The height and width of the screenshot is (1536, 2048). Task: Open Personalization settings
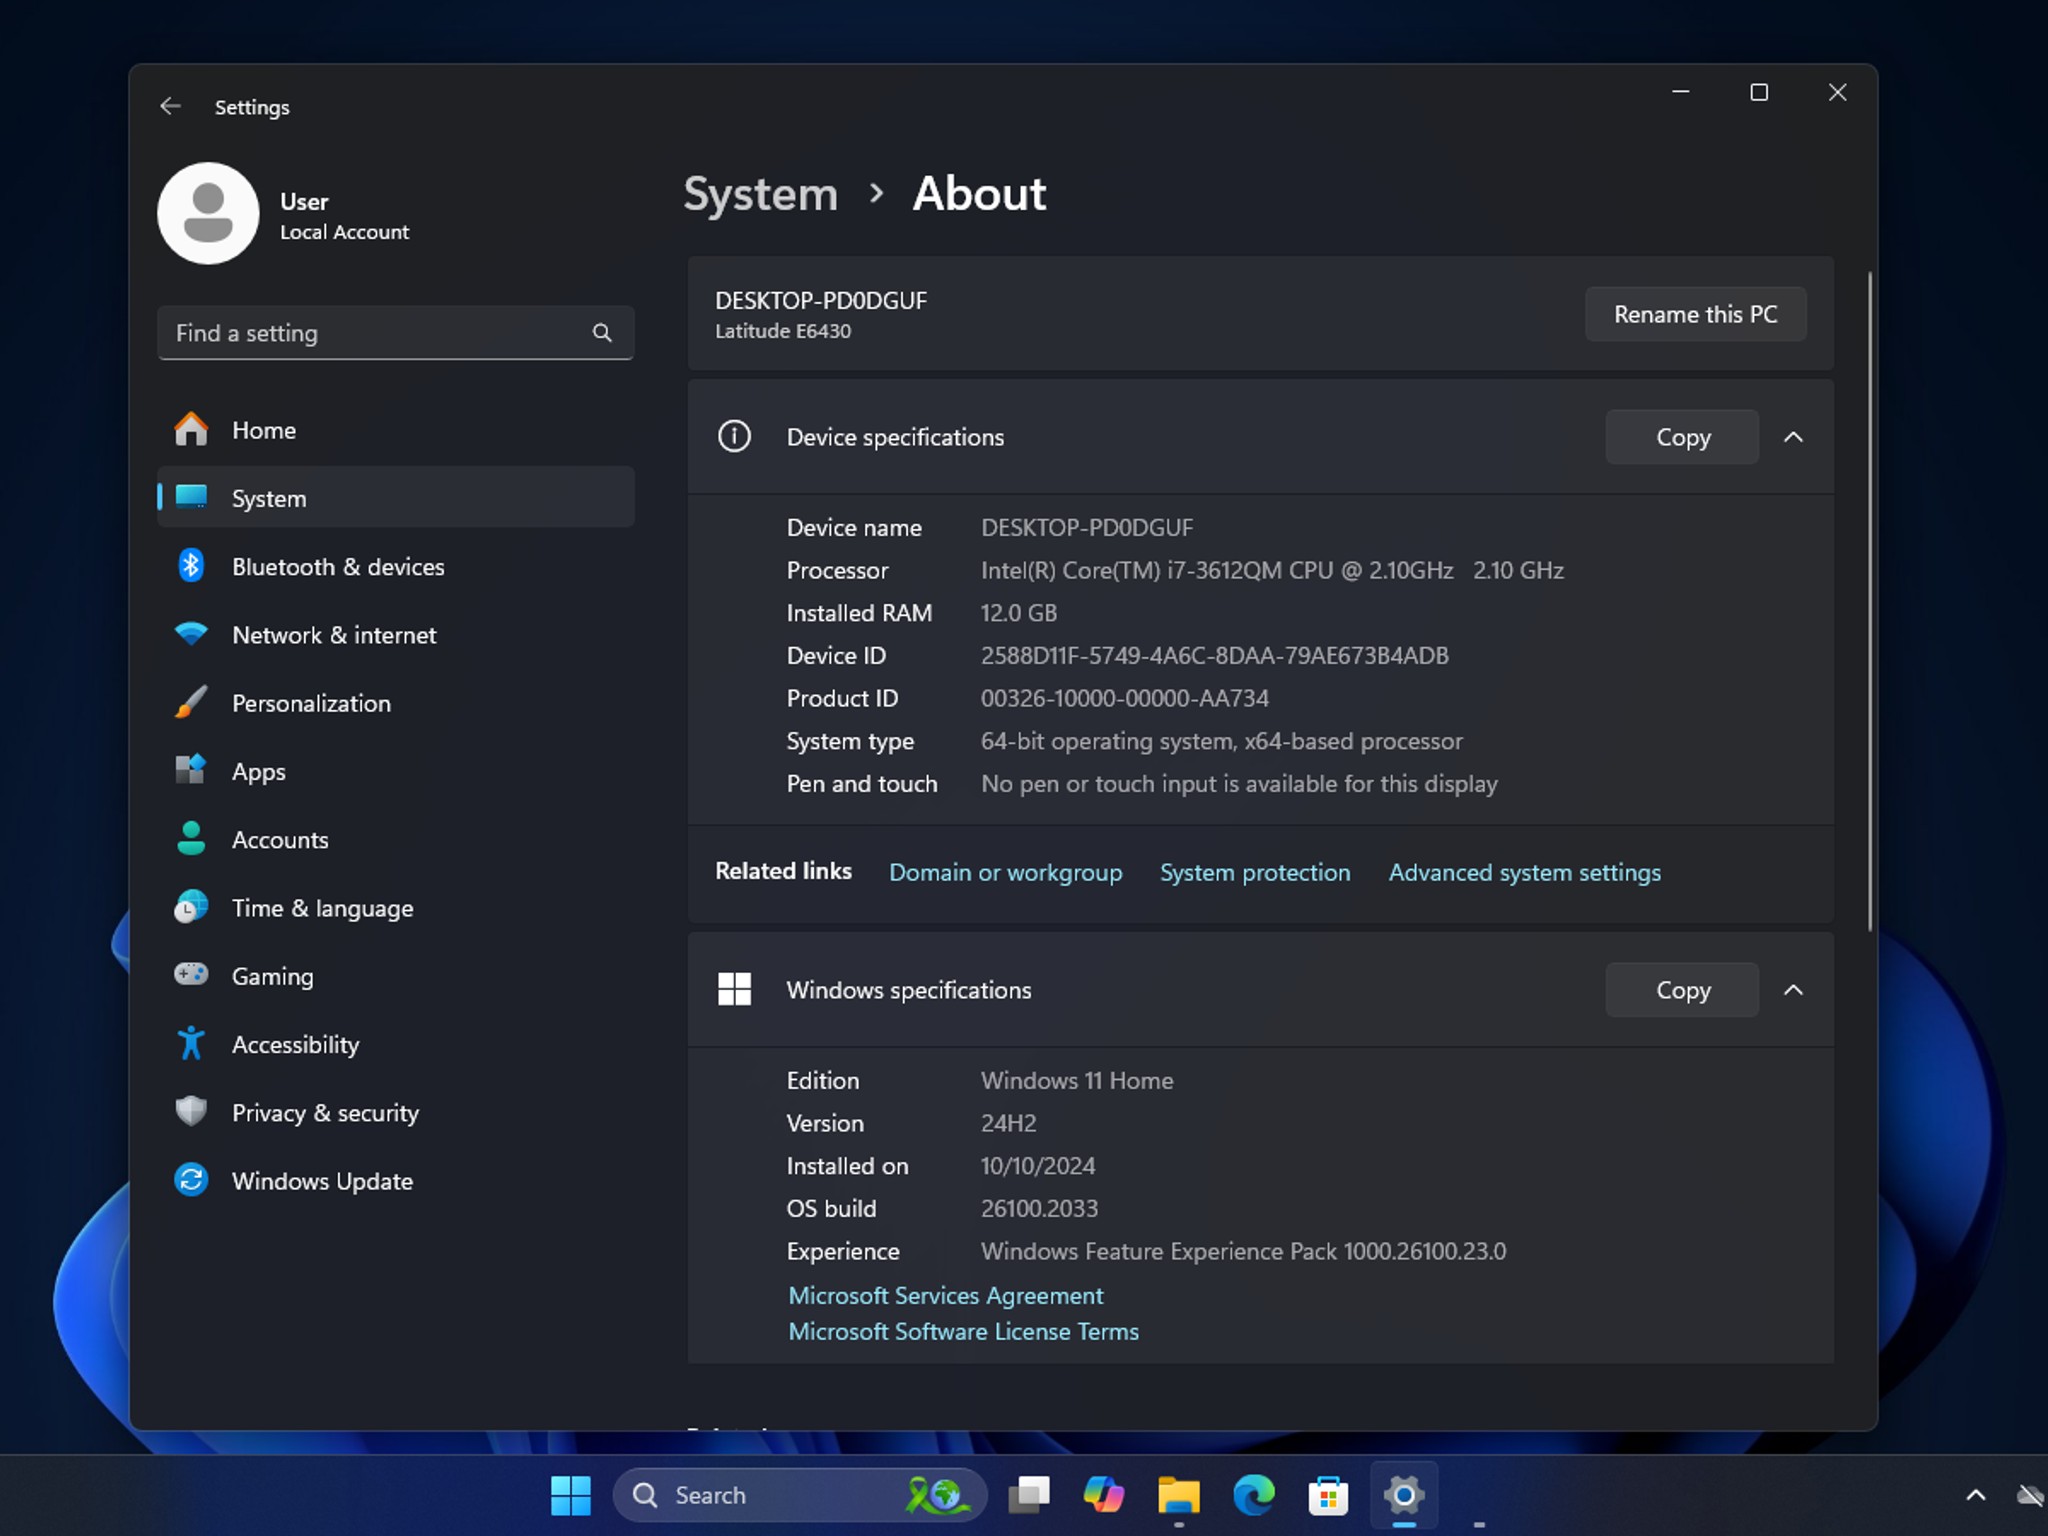pyautogui.click(x=395, y=703)
